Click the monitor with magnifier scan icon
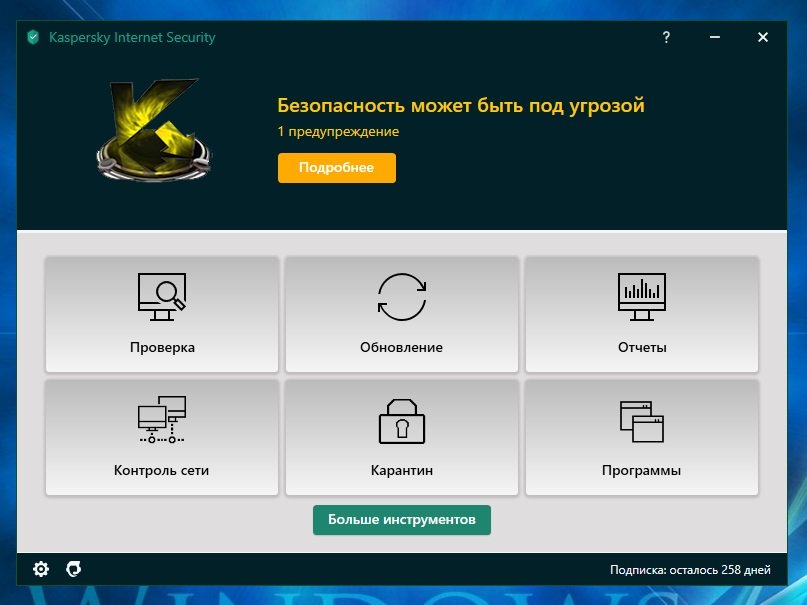Viewport: 807px width, 605px height. tap(162, 297)
